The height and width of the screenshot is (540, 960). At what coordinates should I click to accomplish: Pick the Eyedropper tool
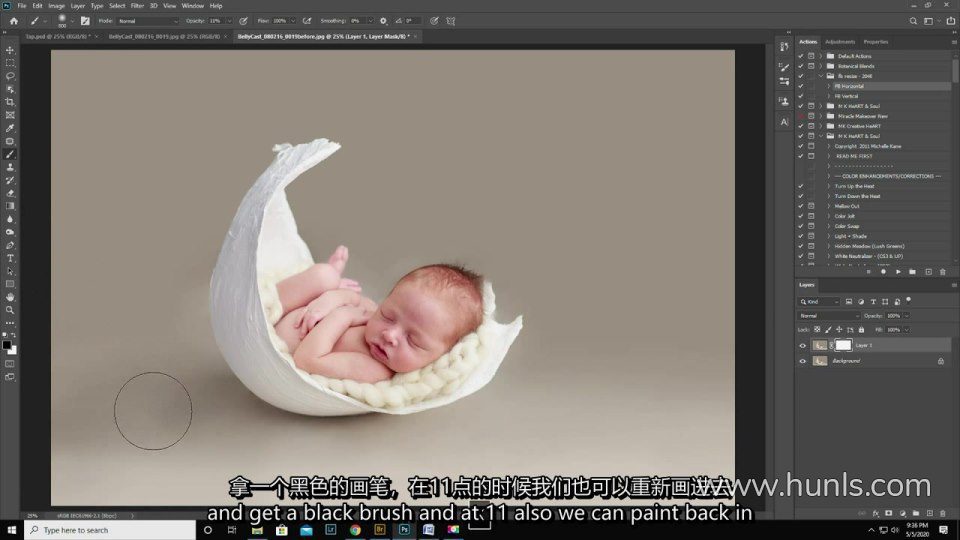point(10,128)
